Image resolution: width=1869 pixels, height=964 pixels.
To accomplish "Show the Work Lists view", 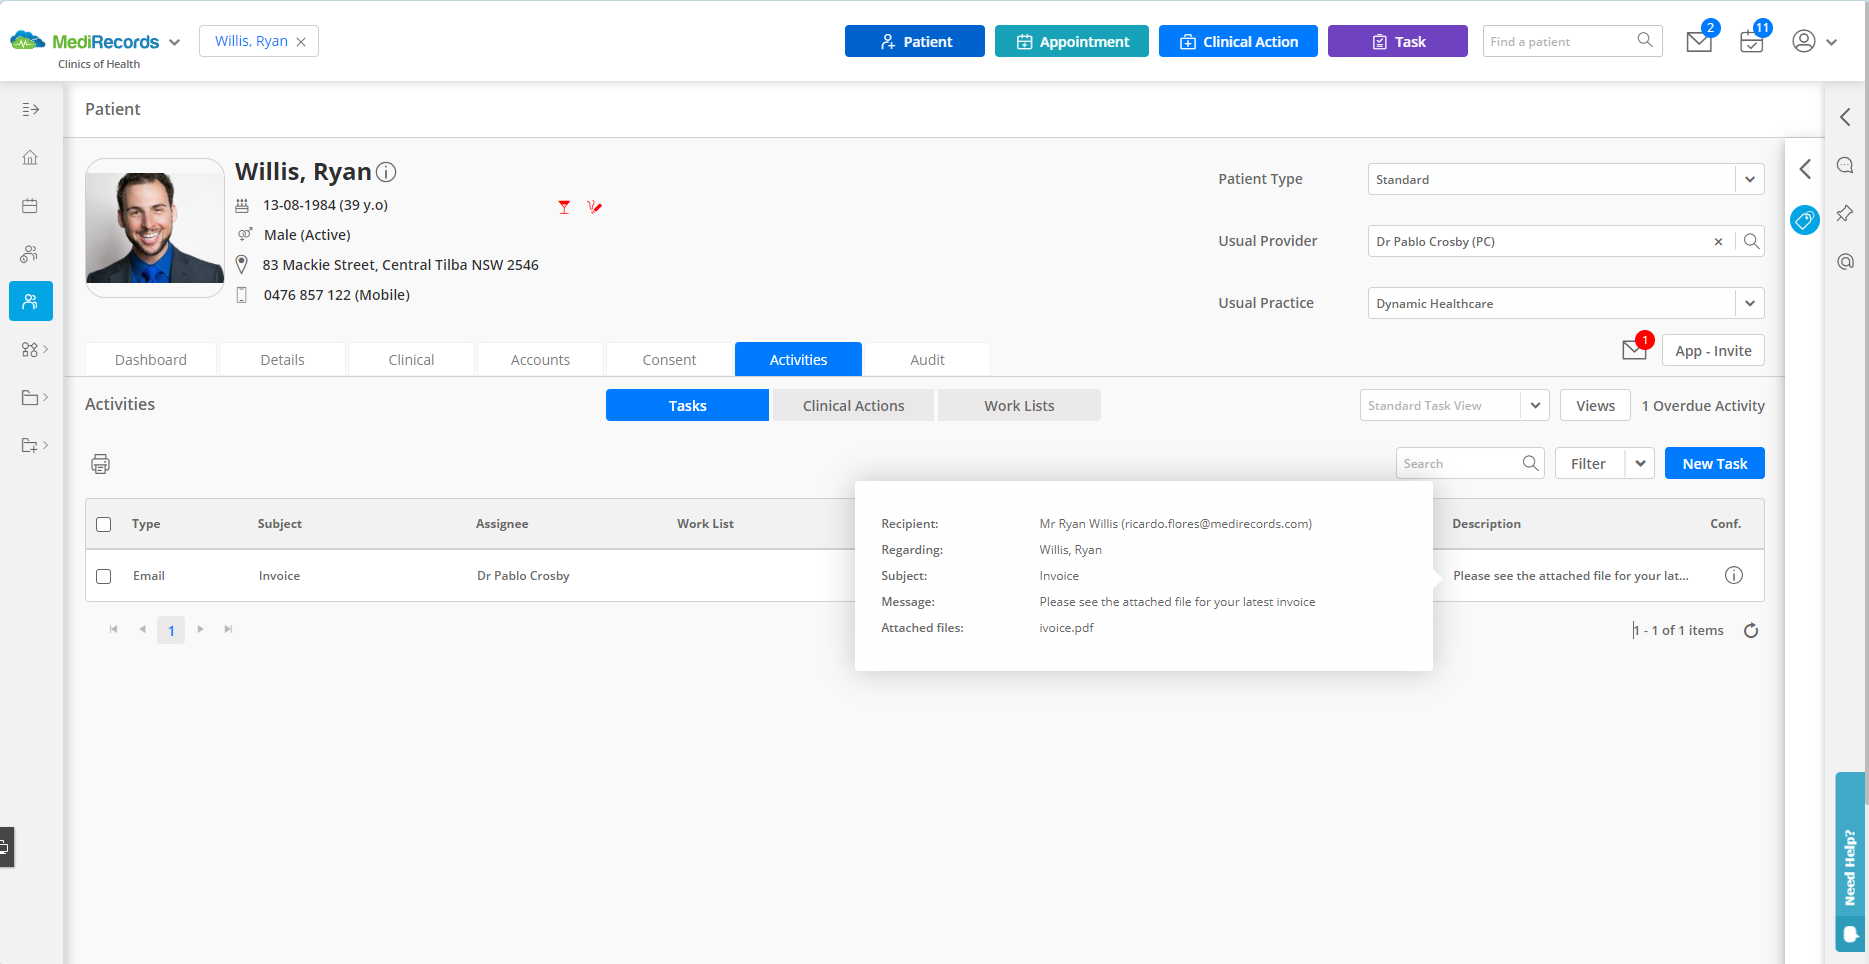I will (1020, 405).
